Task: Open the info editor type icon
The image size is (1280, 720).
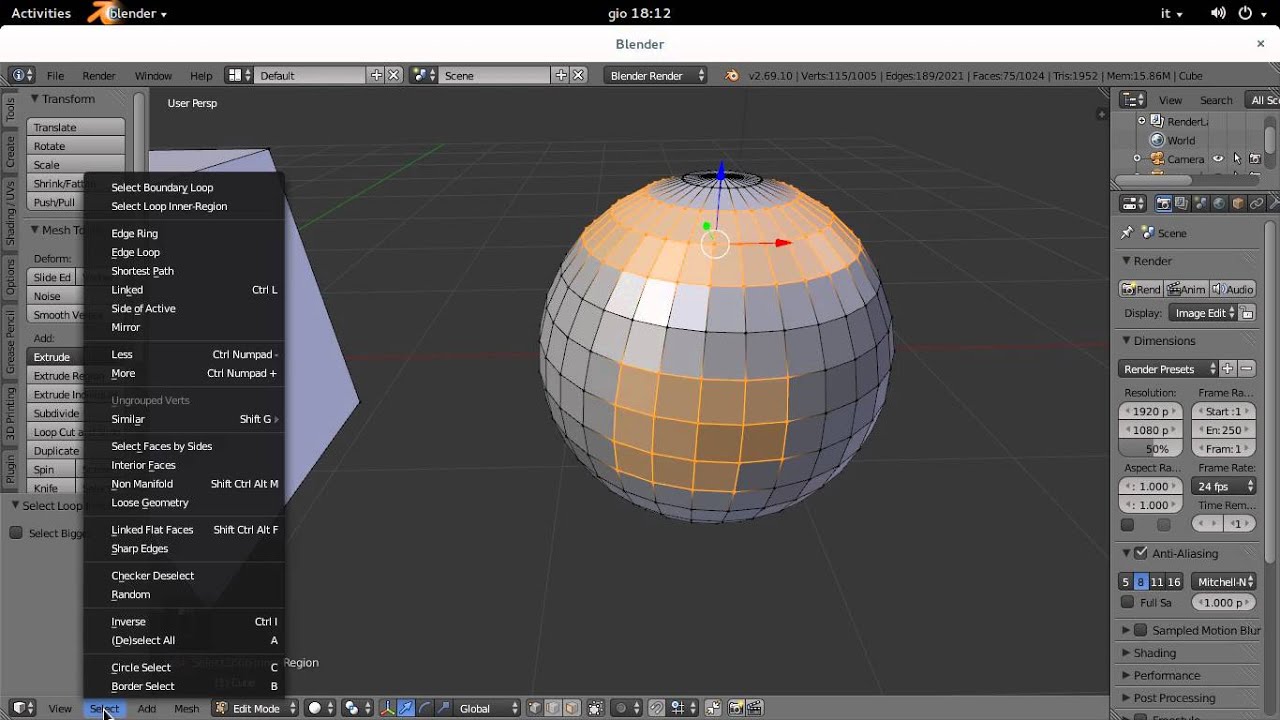Action: point(22,75)
